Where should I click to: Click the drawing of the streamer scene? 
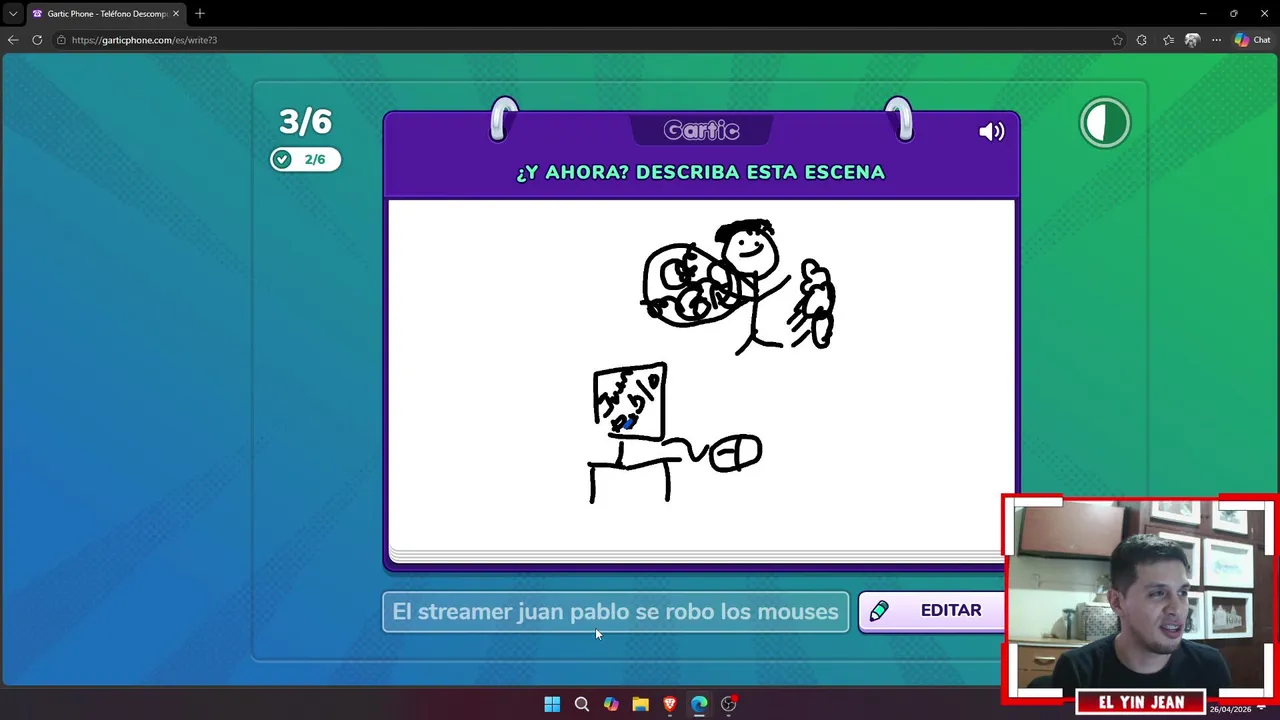701,375
